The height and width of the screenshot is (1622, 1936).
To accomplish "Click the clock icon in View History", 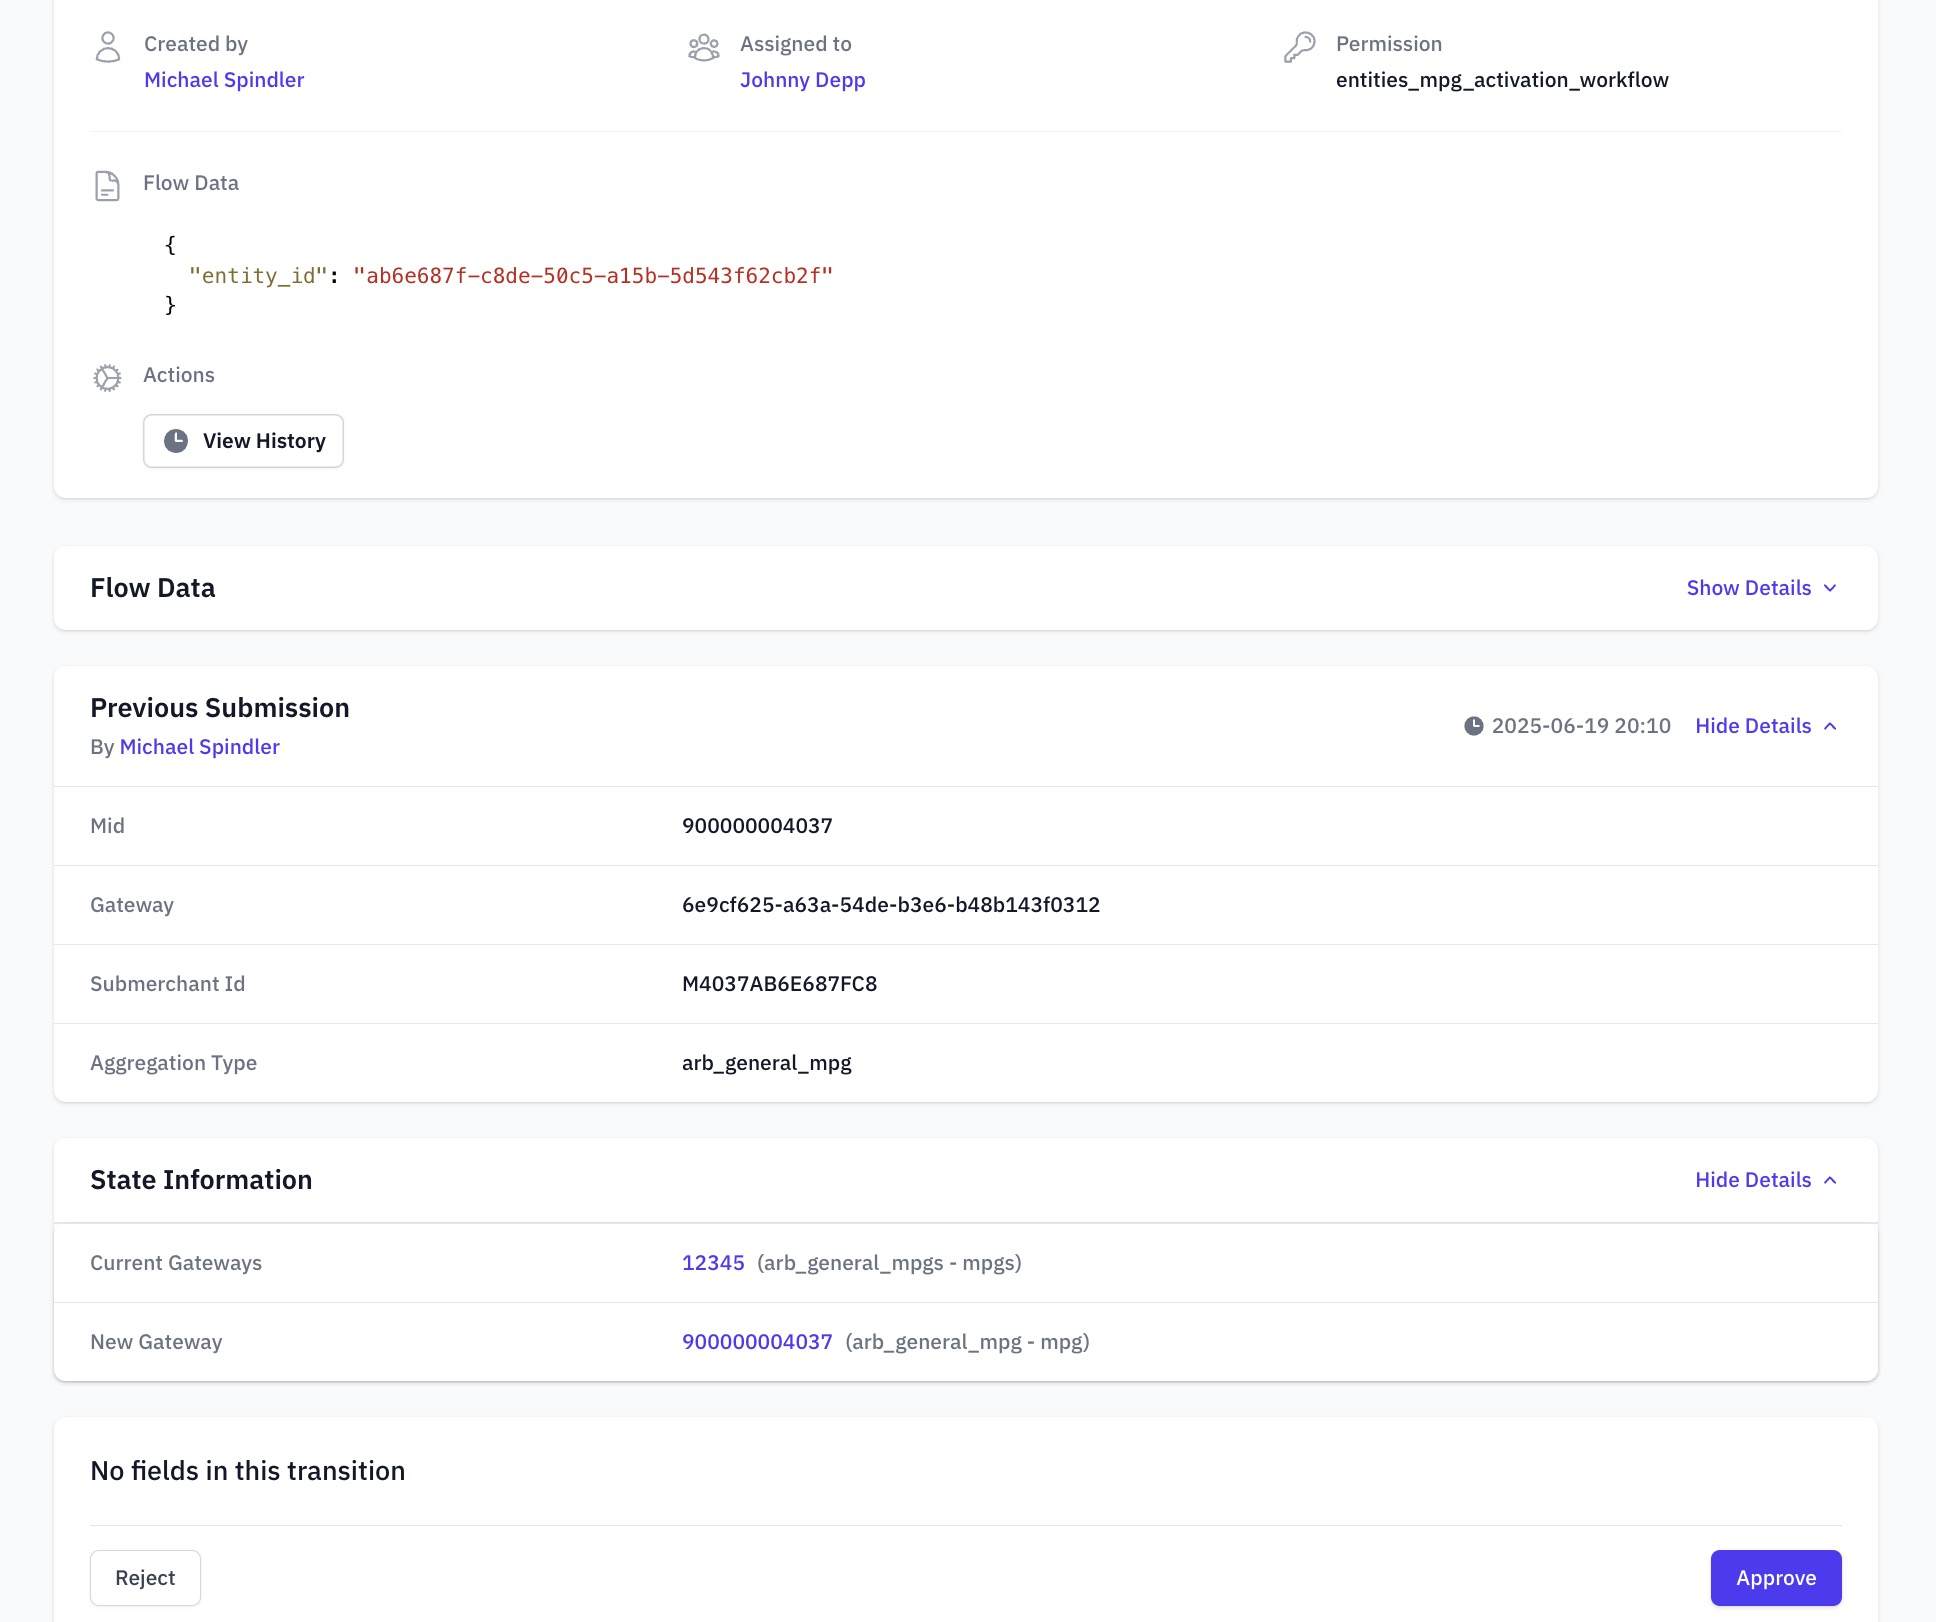I will coord(176,441).
